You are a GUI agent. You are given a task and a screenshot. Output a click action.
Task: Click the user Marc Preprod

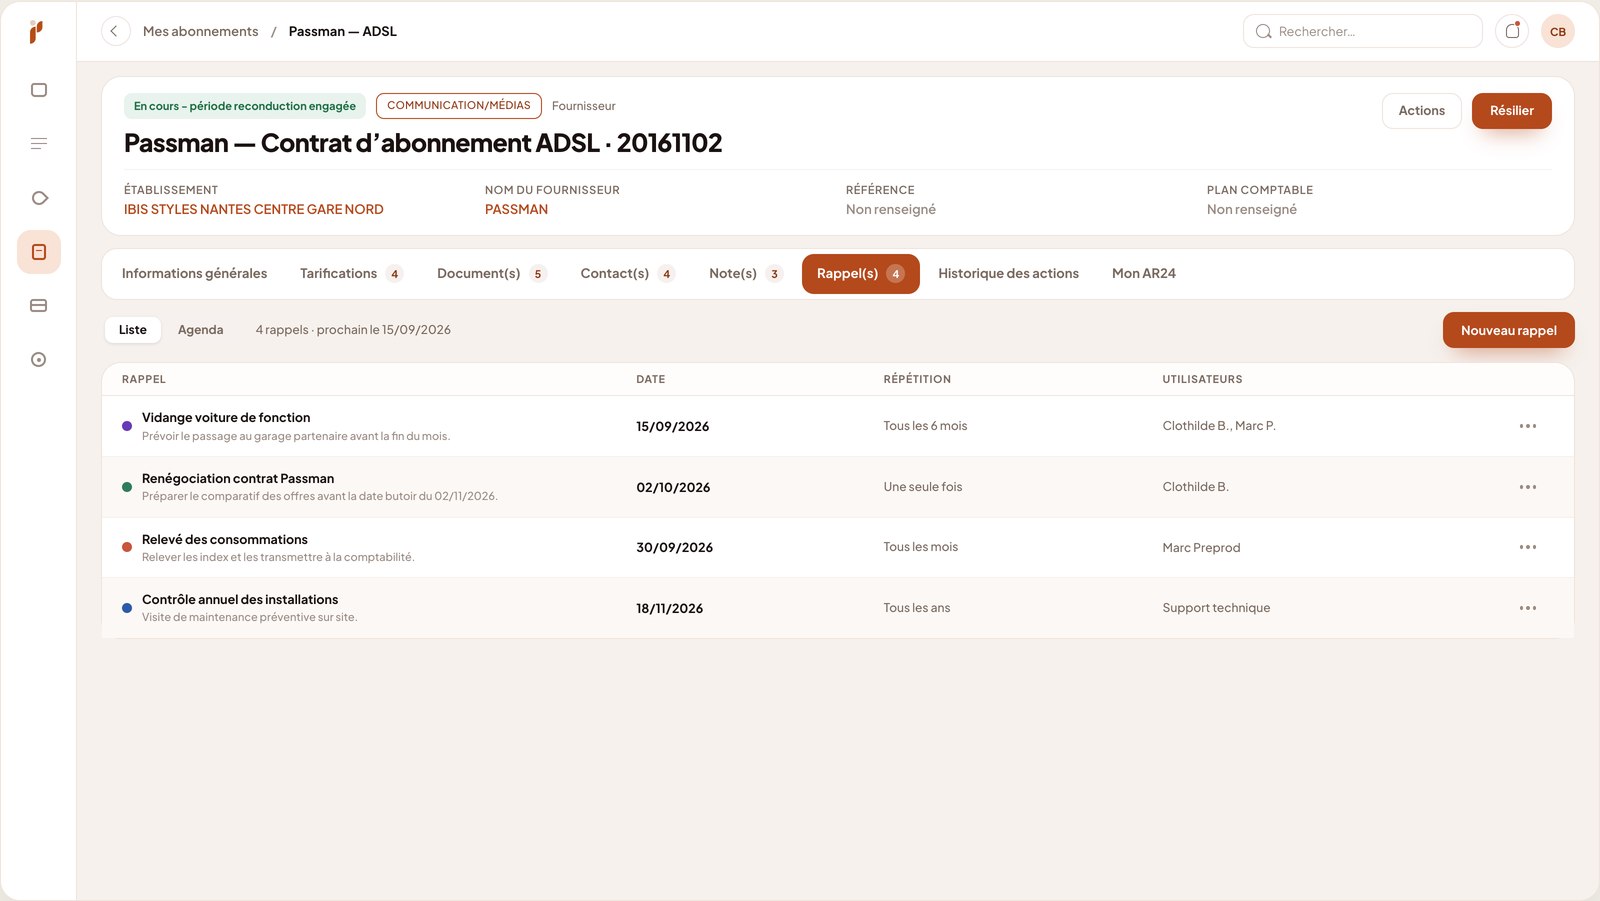[1201, 548]
